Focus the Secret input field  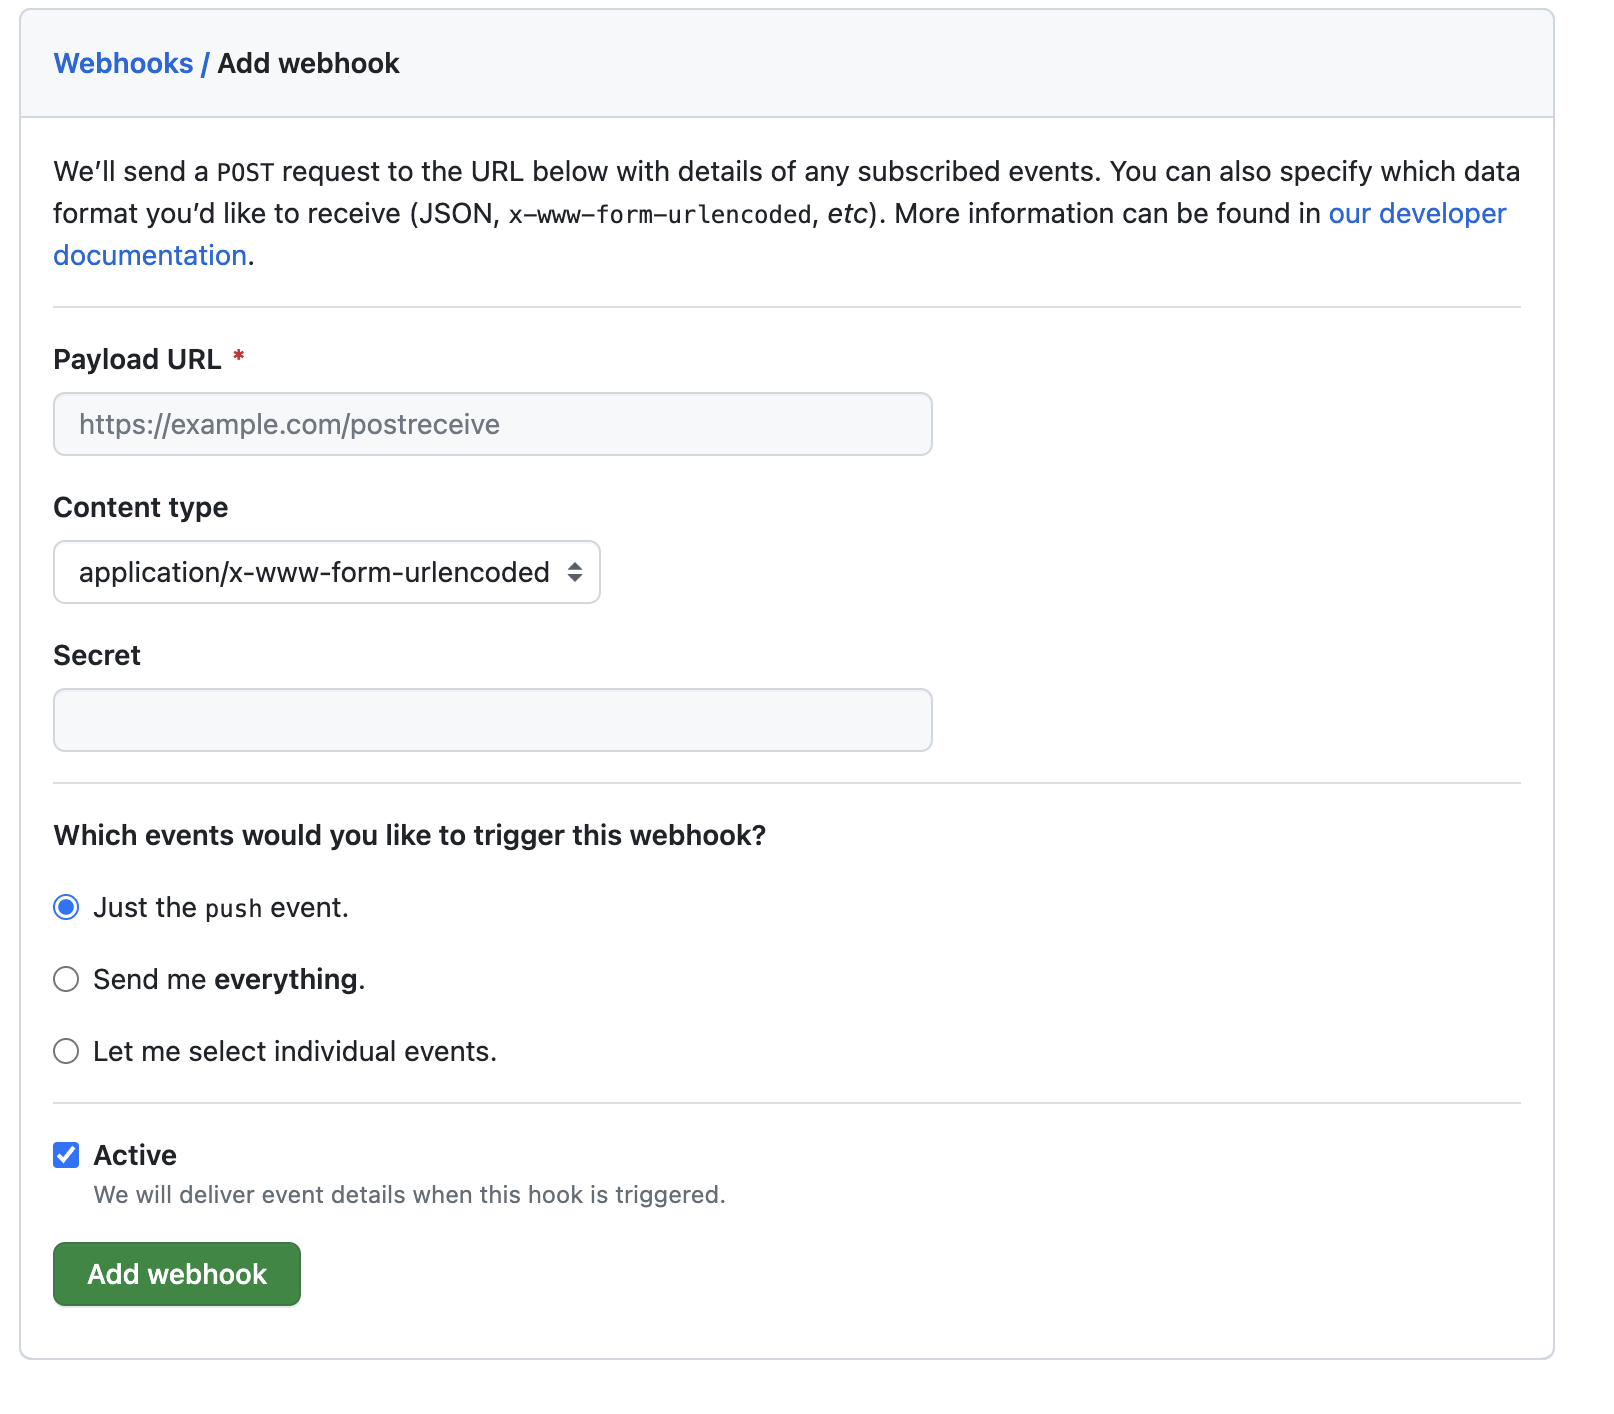[492, 720]
